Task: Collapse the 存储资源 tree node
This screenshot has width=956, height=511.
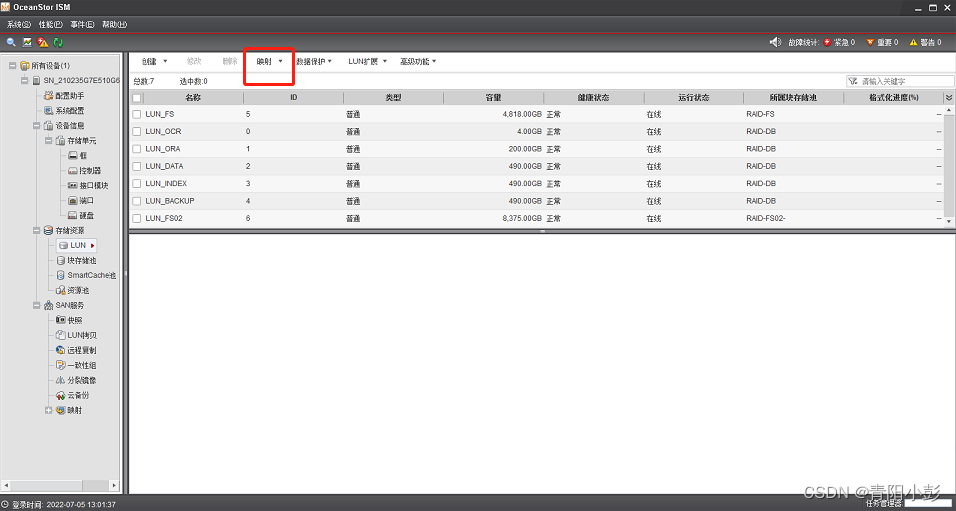Action: coord(37,230)
